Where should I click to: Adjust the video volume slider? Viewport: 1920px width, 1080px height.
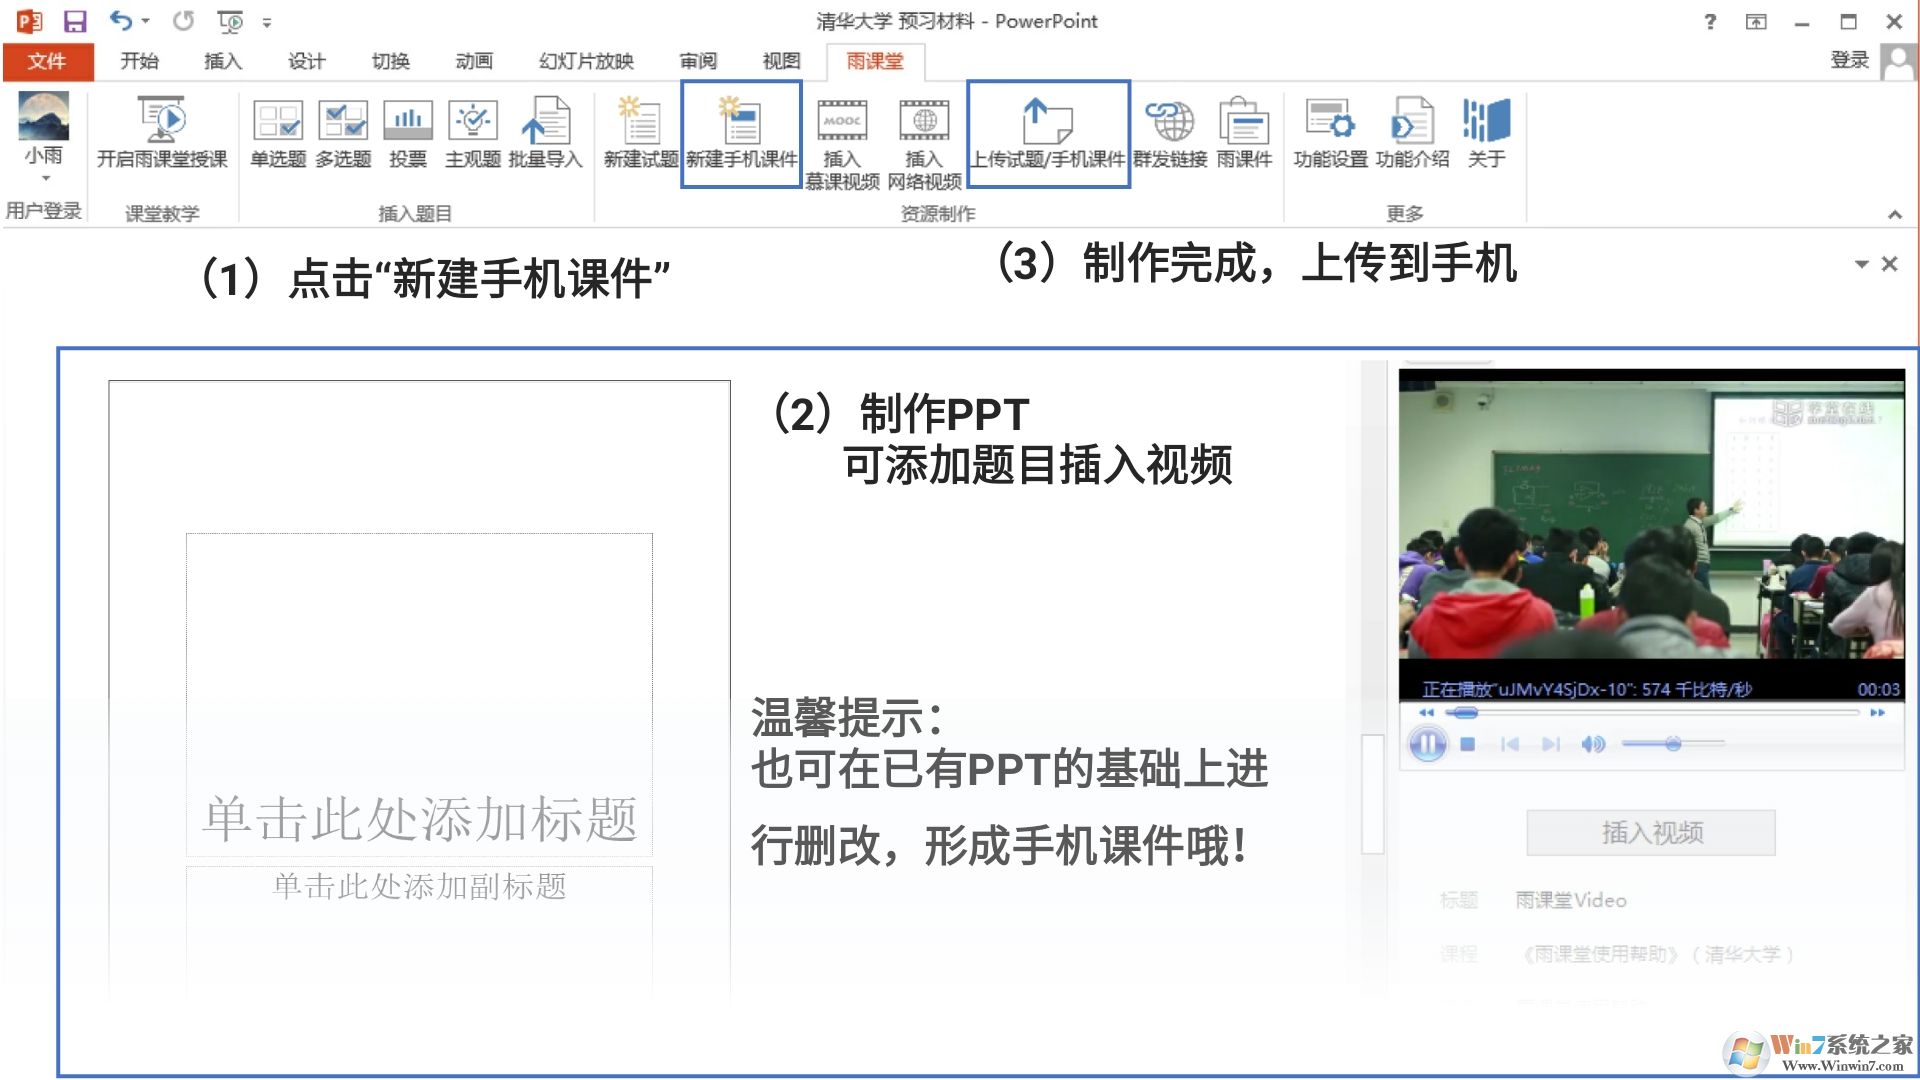coord(1673,744)
